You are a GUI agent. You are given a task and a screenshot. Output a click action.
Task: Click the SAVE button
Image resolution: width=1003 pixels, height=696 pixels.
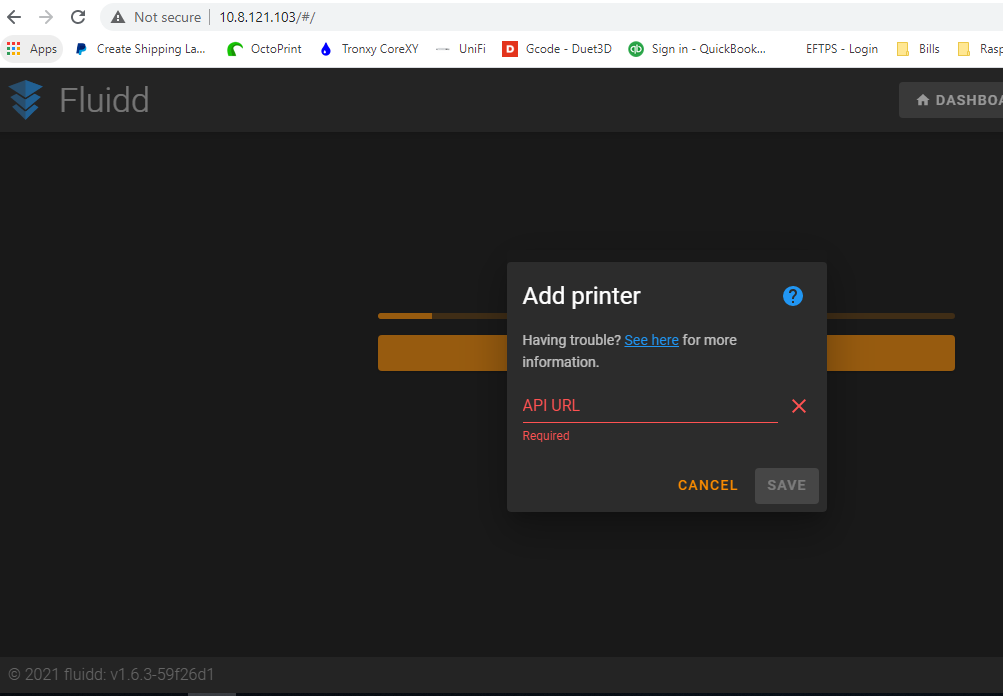click(786, 485)
